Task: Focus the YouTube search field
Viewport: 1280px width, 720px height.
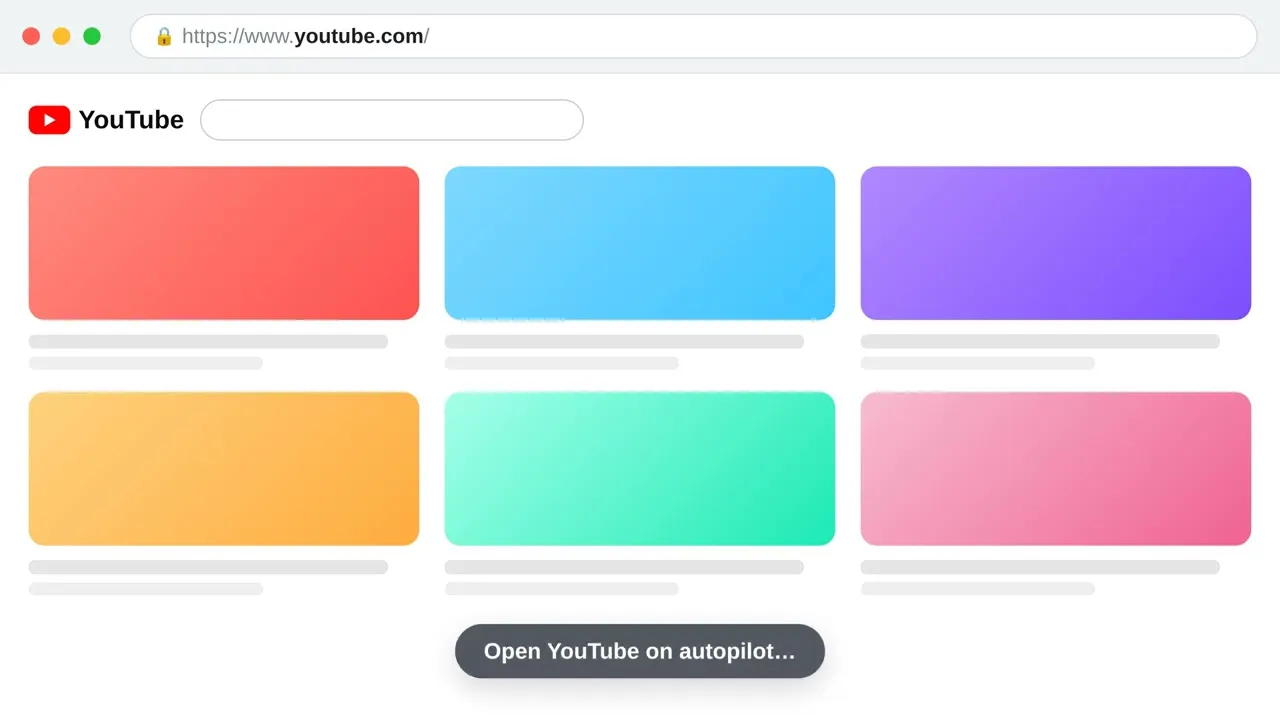Action: point(392,120)
